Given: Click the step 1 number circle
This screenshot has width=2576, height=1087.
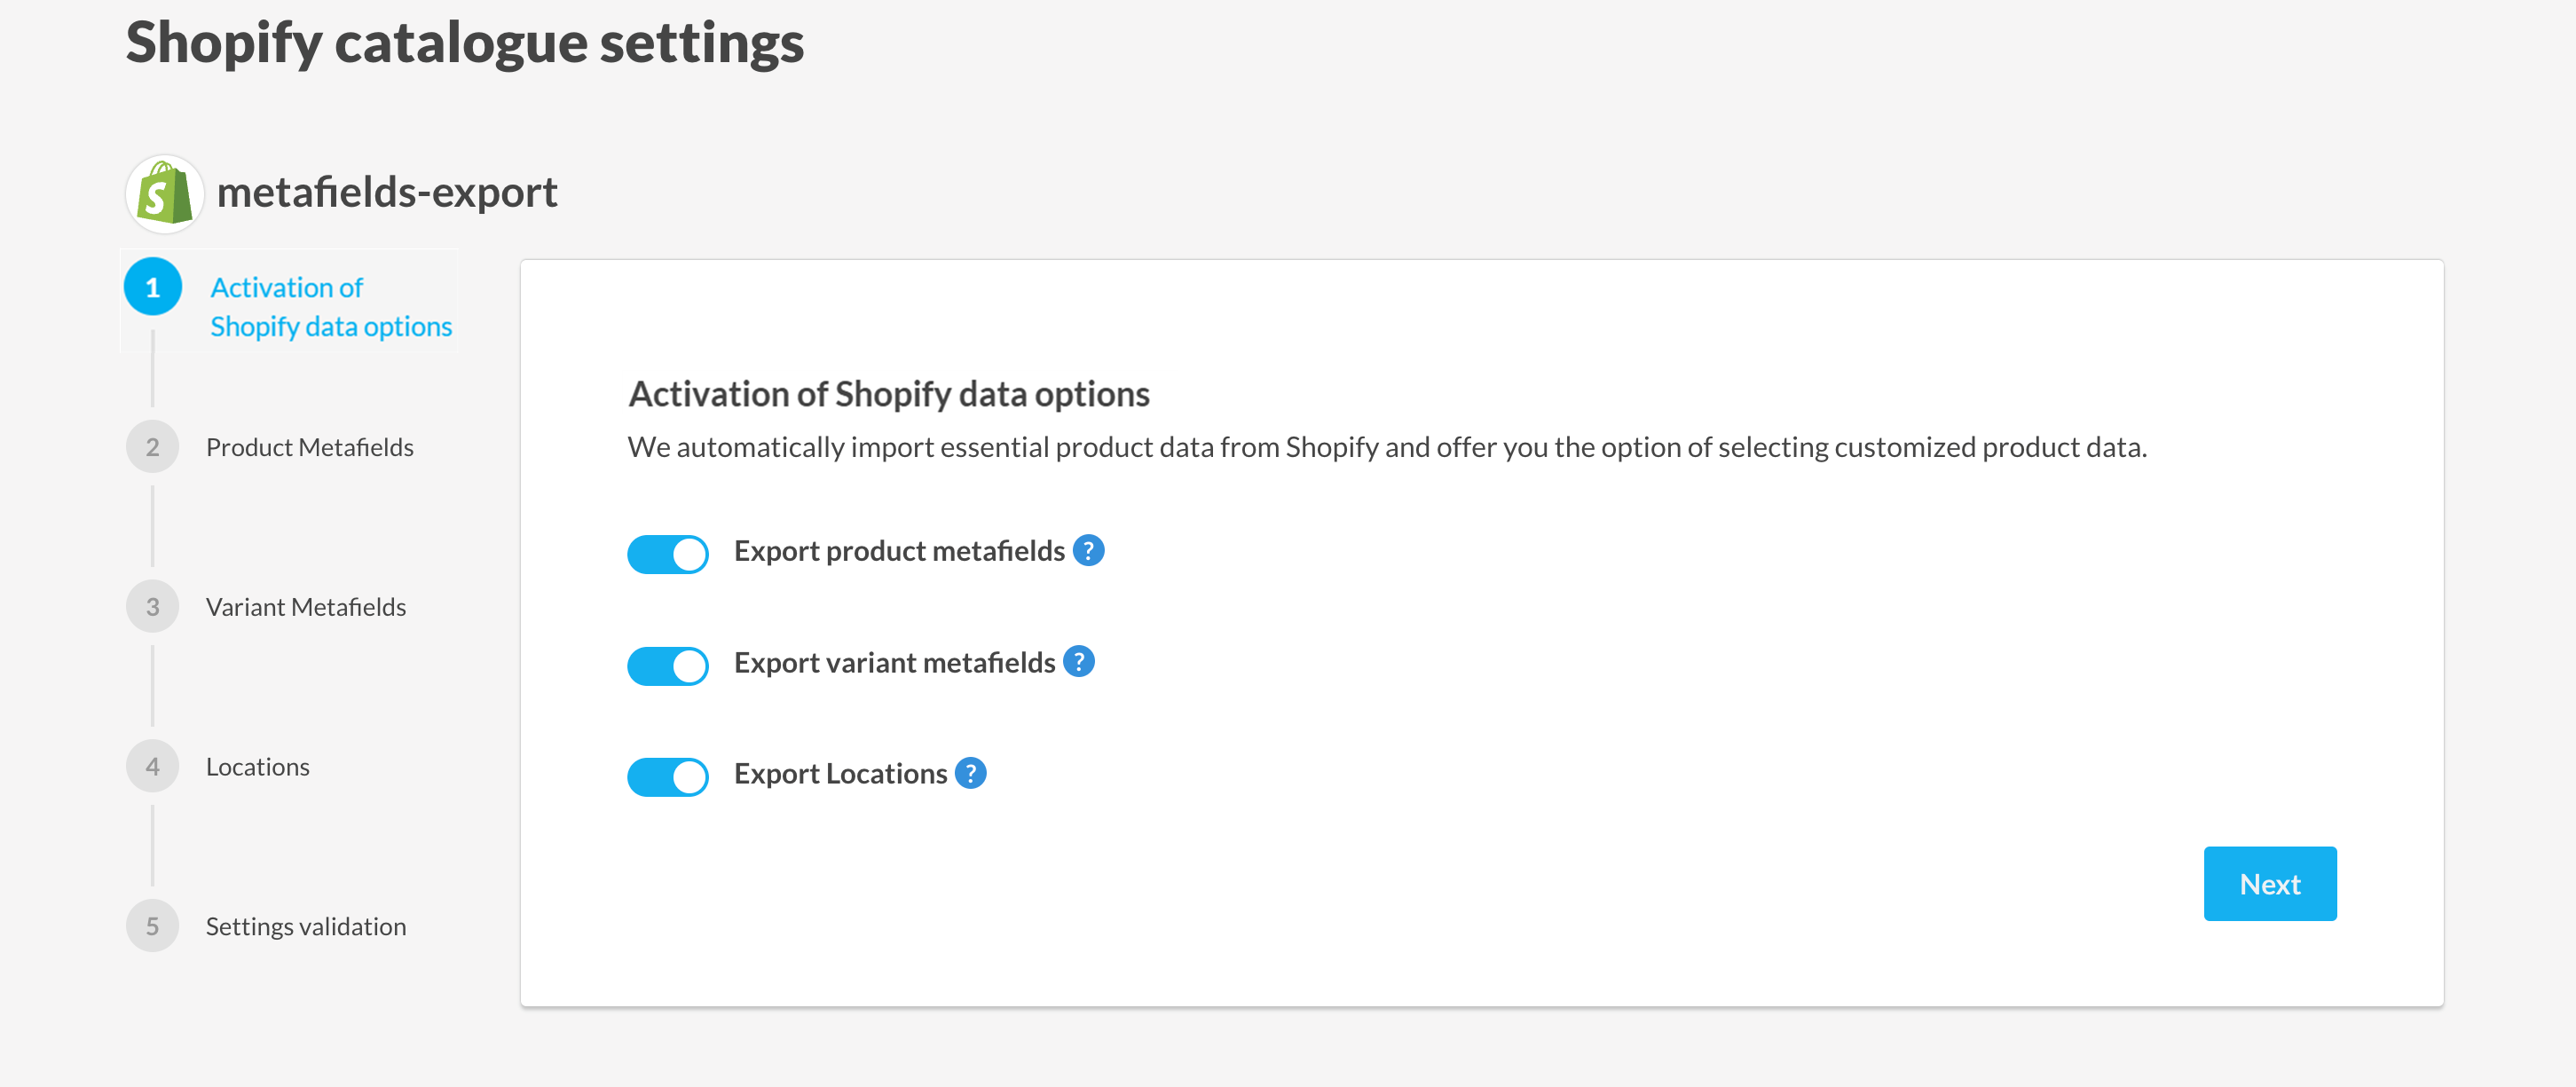Looking at the screenshot, I should (153, 287).
